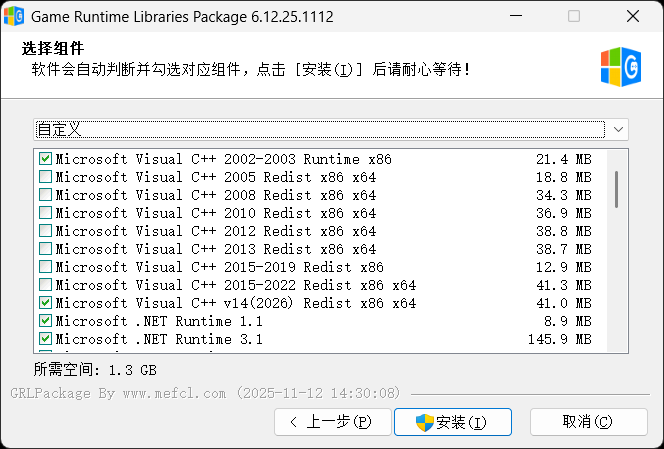Uncheck Visual C++ v14(2026) Redist checkbox
The height and width of the screenshot is (449, 664).
click(45, 303)
